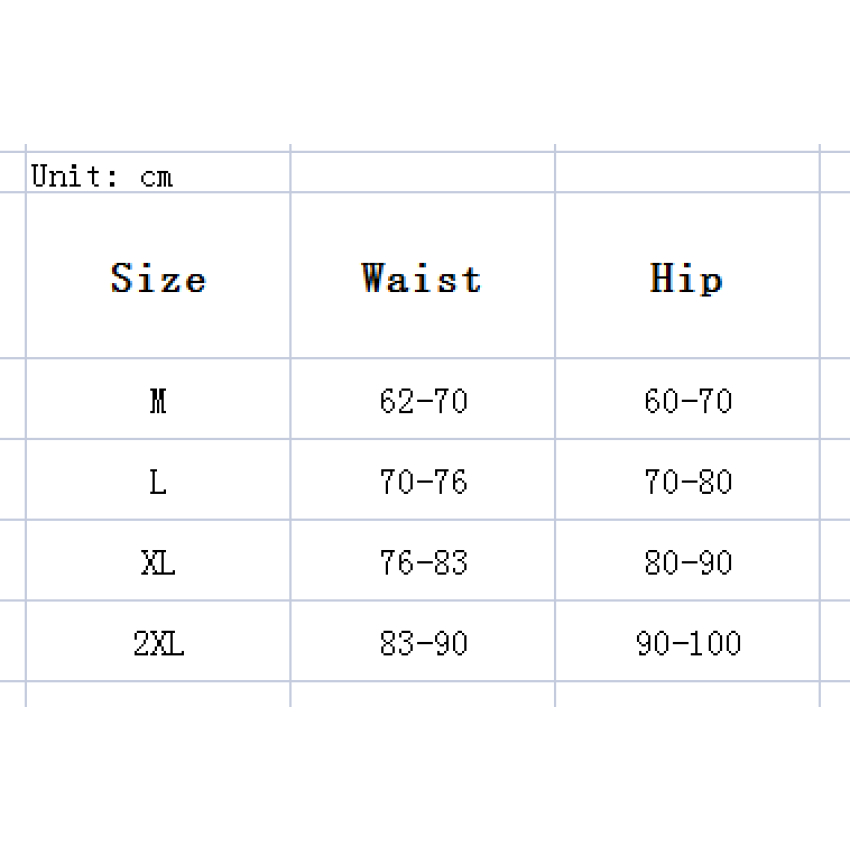850x850 pixels.
Task: Select the 2XL size cell
Action: pos(158,641)
